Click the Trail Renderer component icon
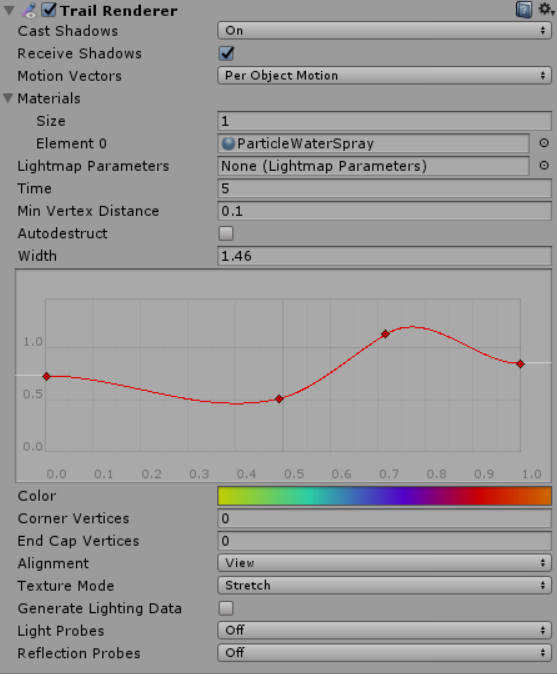The height and width of the screenshot is (674, 557). (x=29, y=11)
